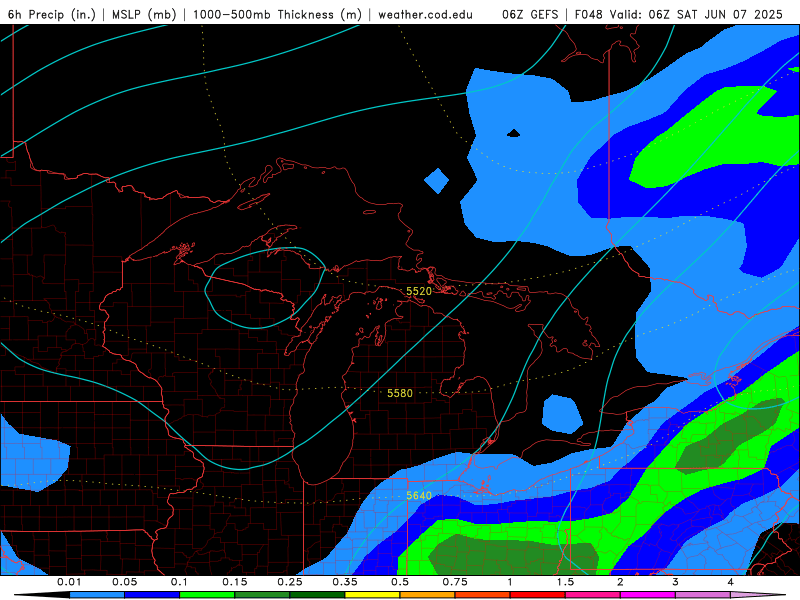This screenshot has width=800, height=600.
Task: Click the yellow 0.35–0.5 legend swatch
Action: [x=372, y=595]
